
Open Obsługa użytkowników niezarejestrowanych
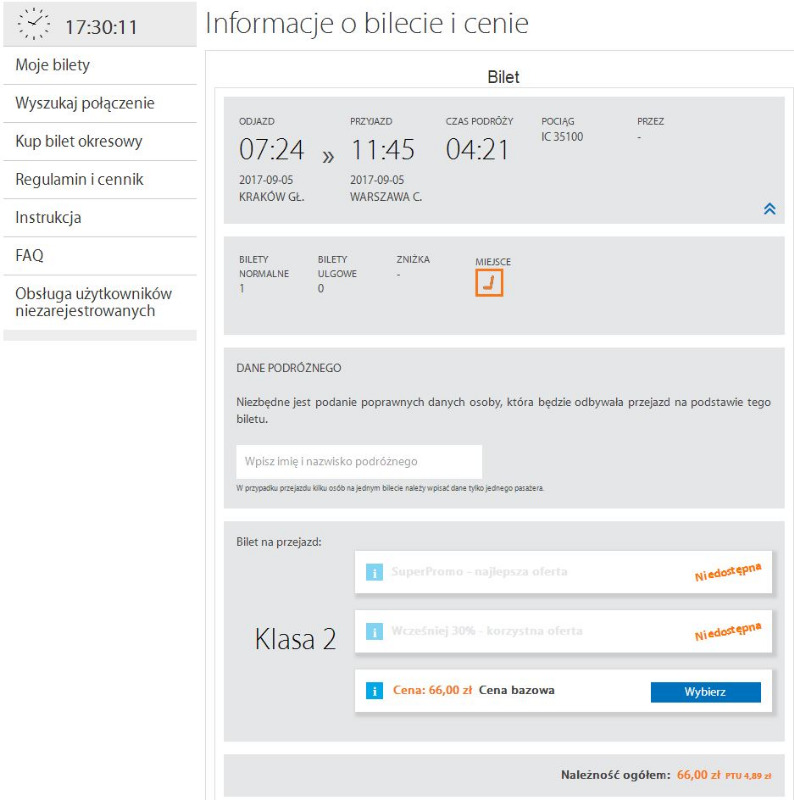94,302
